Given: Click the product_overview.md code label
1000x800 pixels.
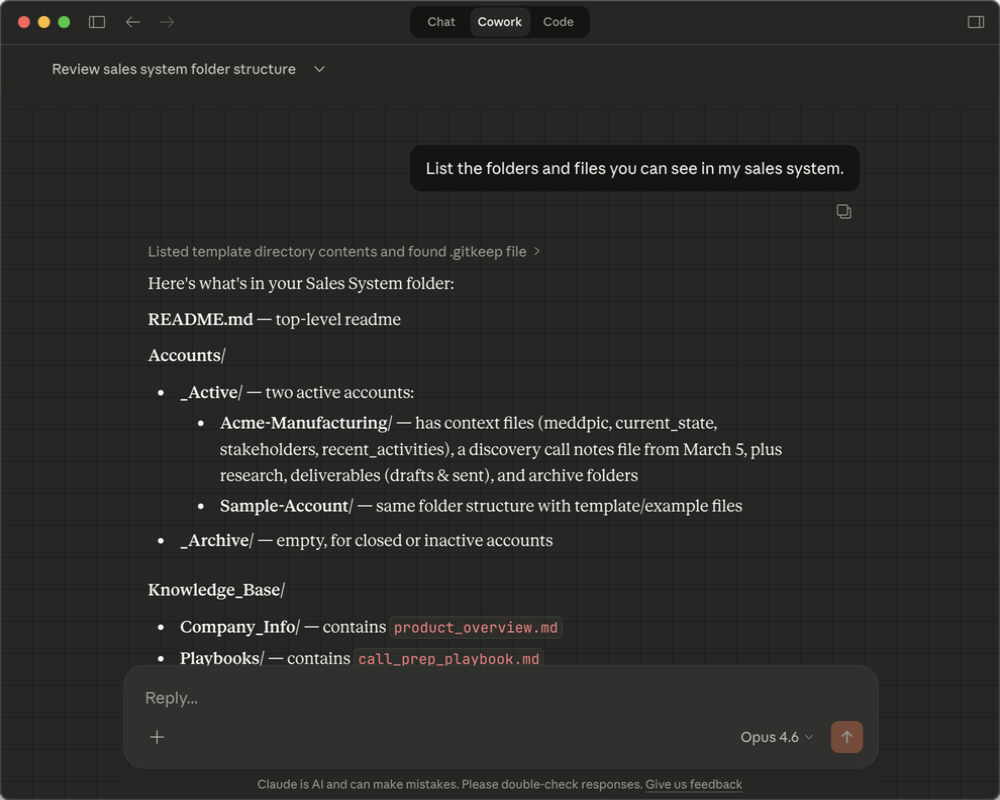Looking at the screenshot, I should (x=476, y=628).
